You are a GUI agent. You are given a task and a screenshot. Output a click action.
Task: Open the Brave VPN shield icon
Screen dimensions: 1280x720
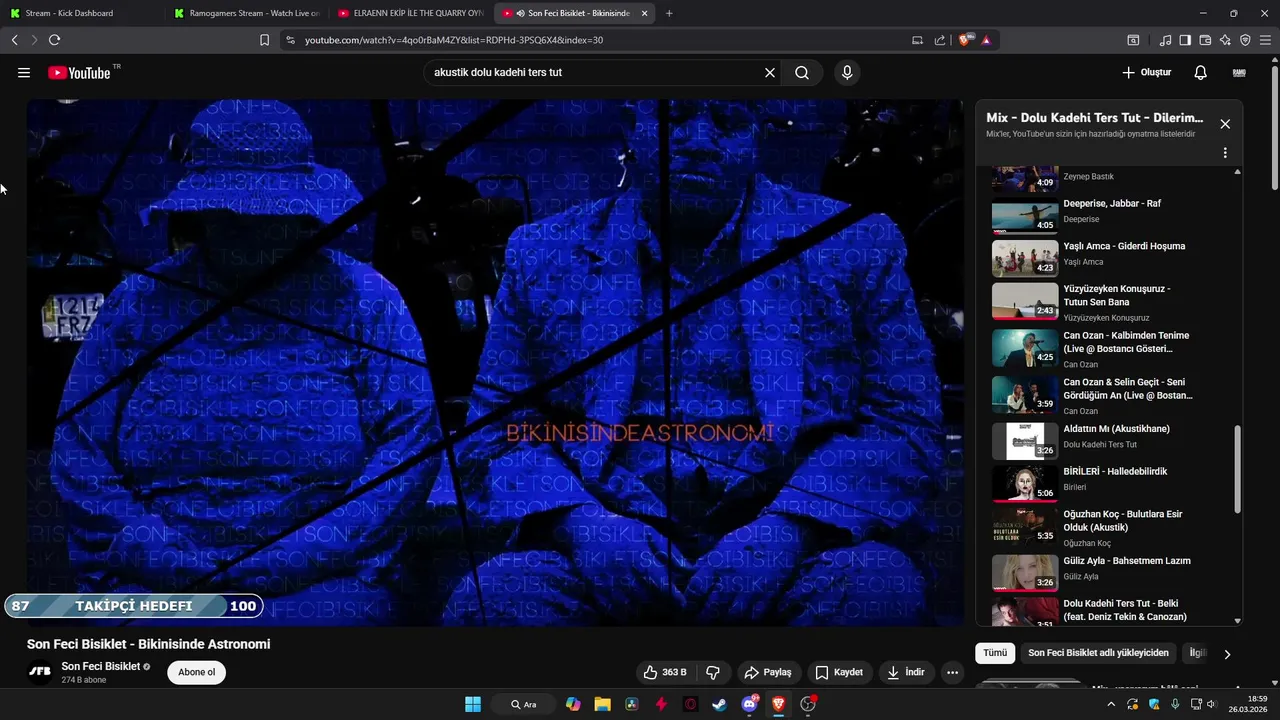(1245, 40)
